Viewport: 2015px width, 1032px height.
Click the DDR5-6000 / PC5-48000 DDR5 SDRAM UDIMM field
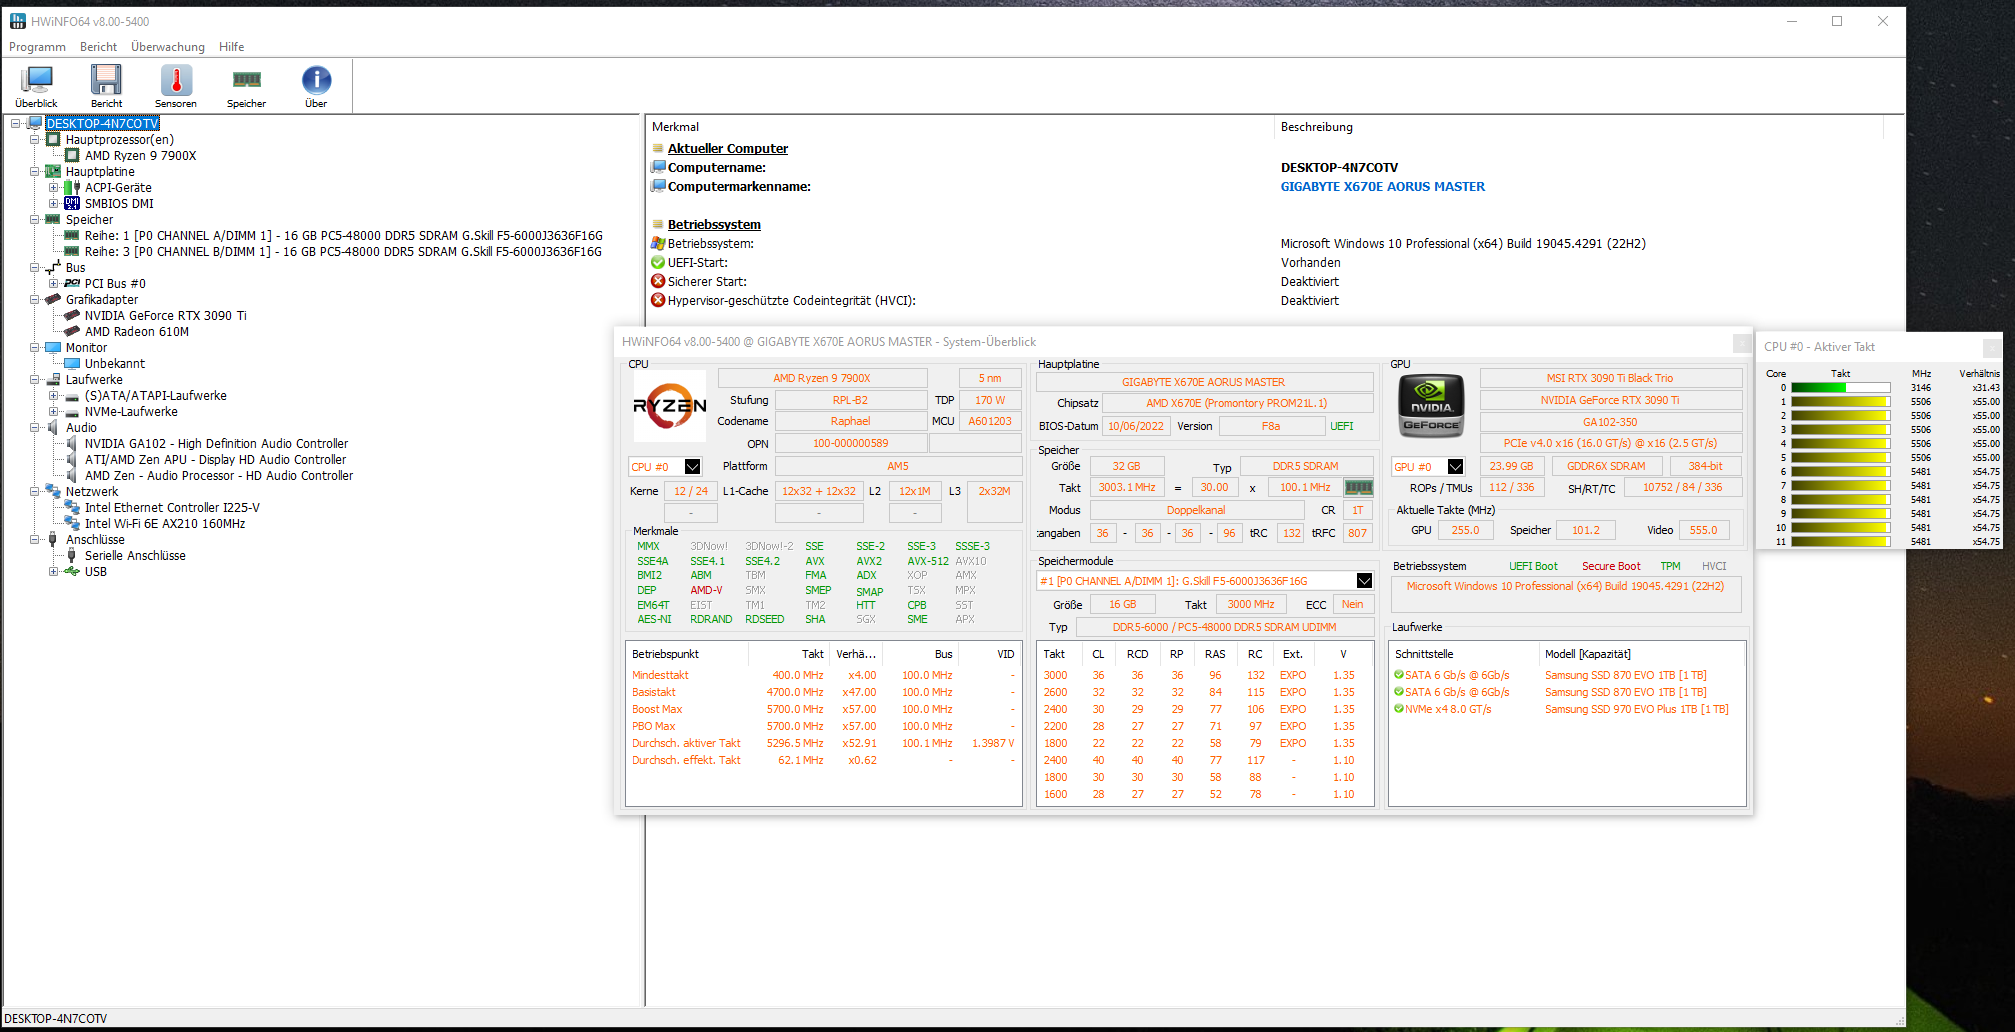pos(1224,627)
